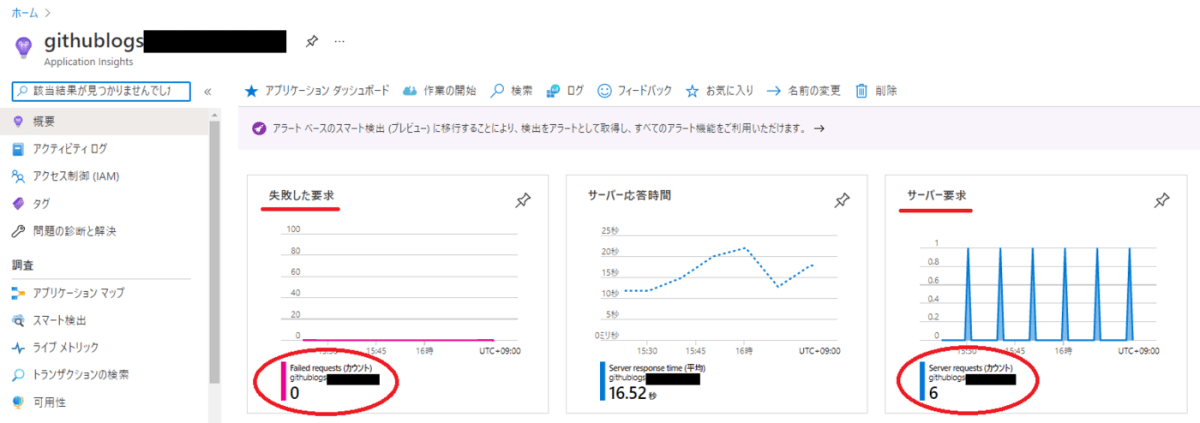1200x423 pixels.
Task: Pin the githublogs resource title
Action: coord(311,41)
